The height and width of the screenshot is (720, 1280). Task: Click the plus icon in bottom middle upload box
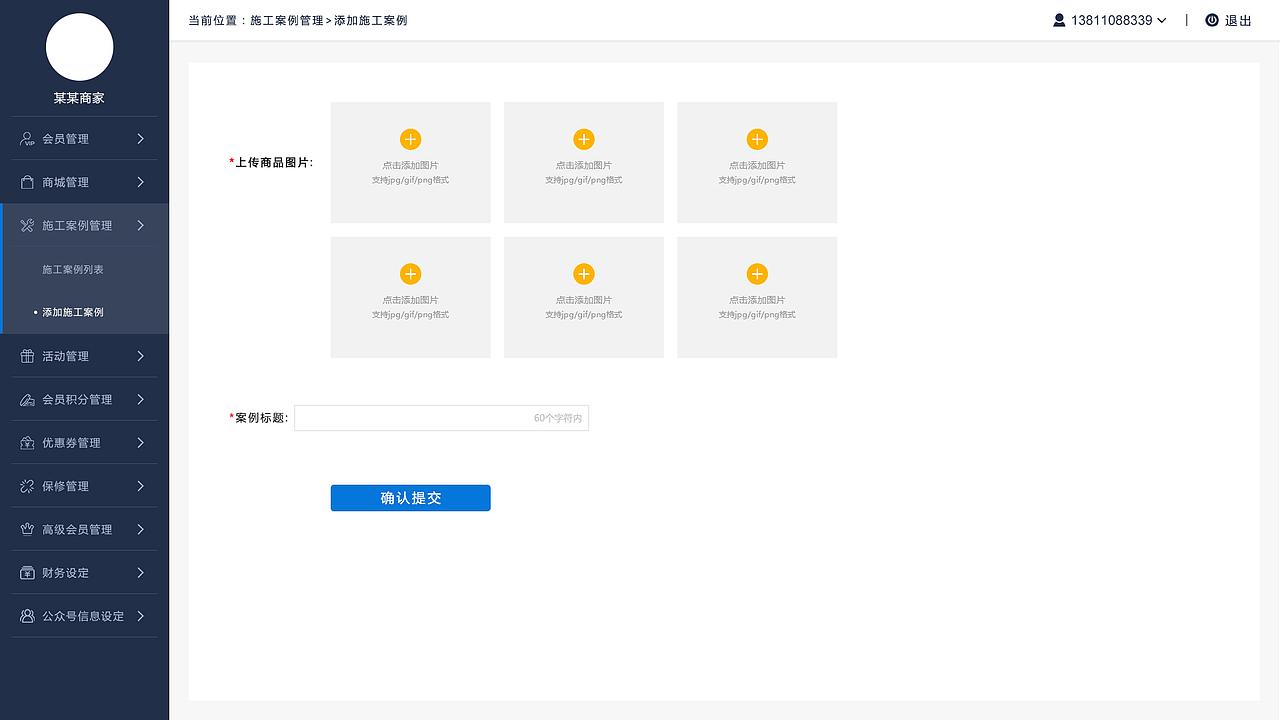point(584,274)
